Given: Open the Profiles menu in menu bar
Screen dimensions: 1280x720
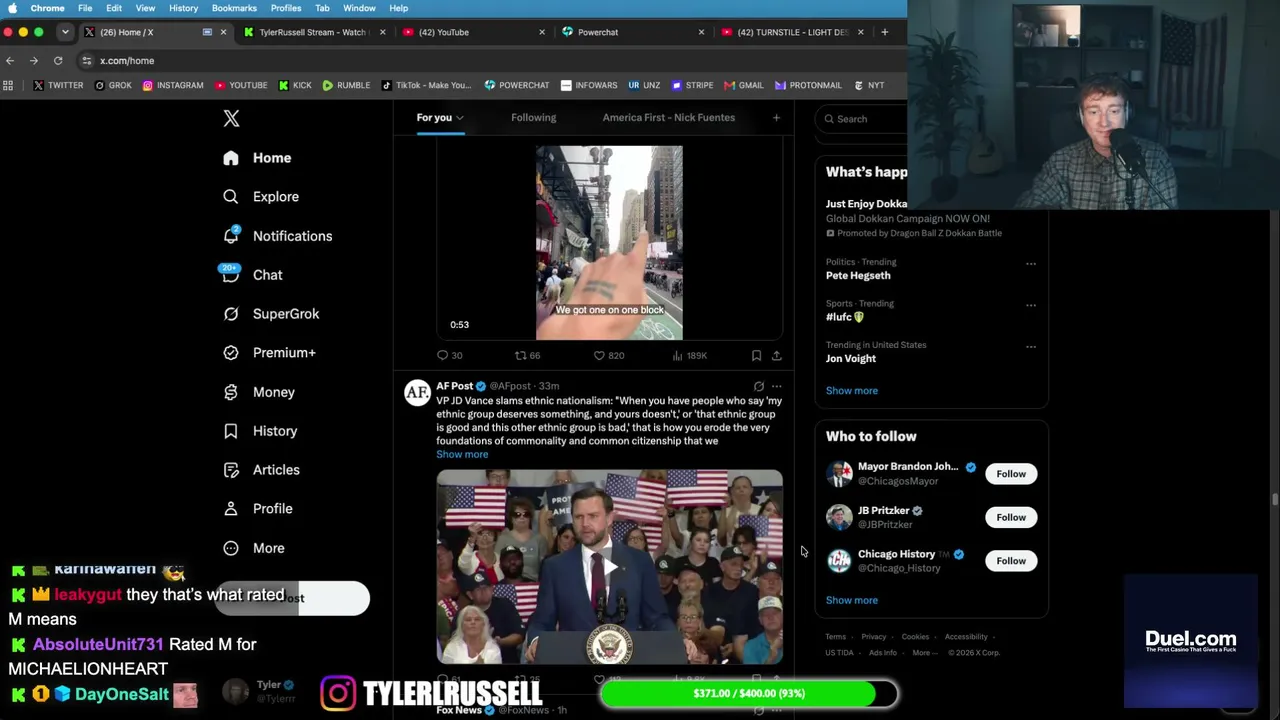Looking at the screenshot, I should (x=286, y=8).
